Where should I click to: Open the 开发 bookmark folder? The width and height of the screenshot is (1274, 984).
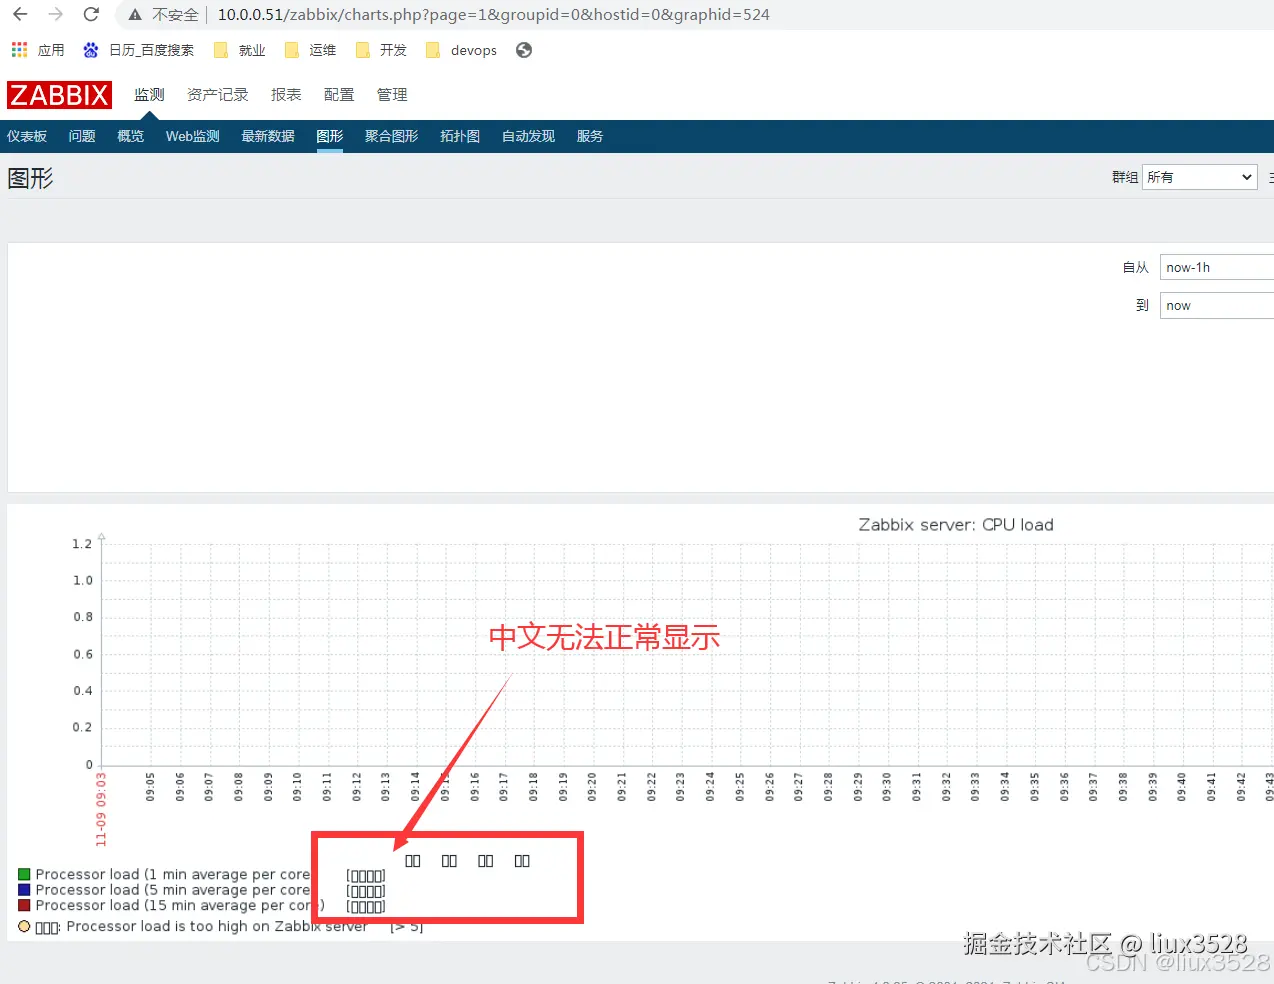[x=381, y=50]
